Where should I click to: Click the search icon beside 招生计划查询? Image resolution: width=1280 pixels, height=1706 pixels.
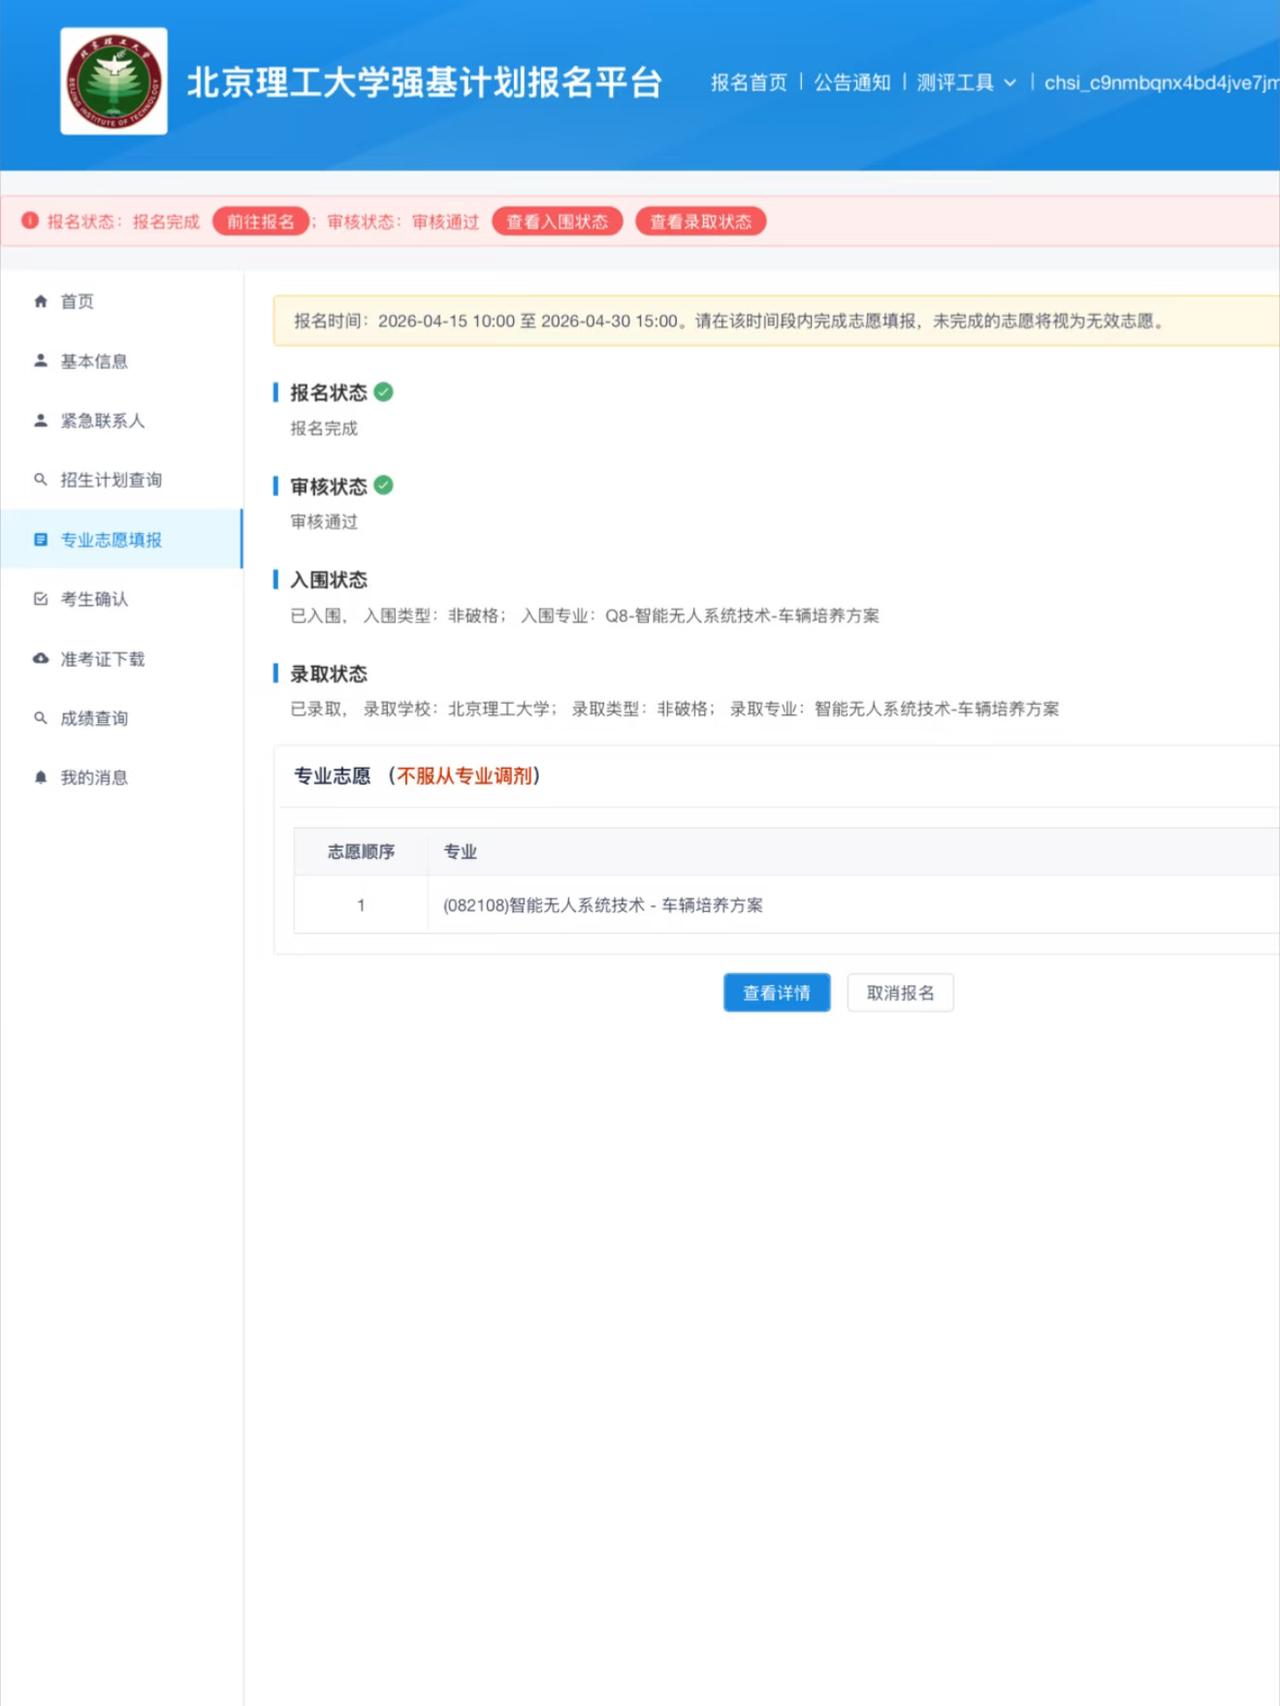[x=41, y=479]
